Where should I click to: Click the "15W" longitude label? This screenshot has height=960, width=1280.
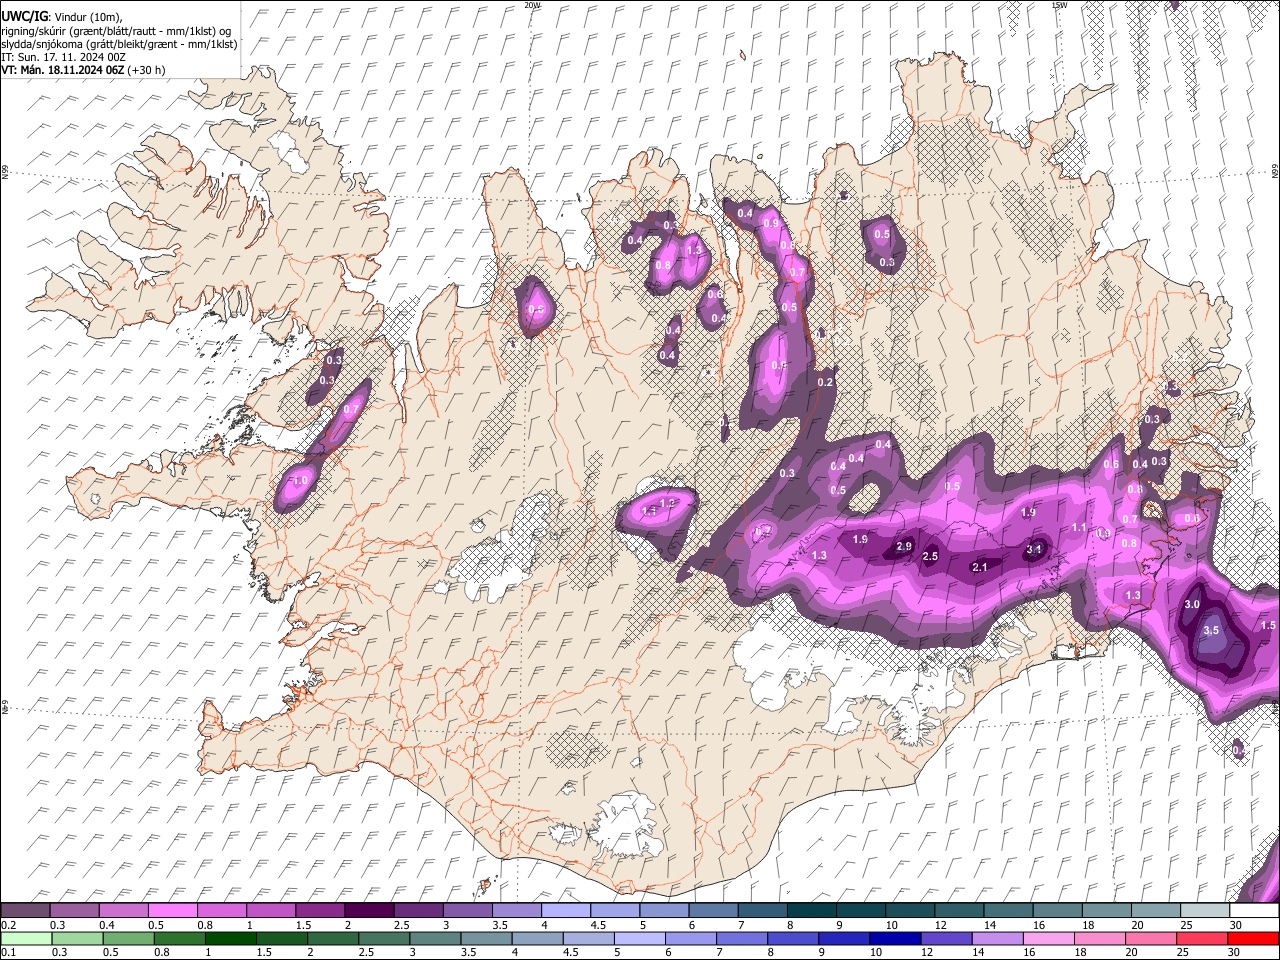pyautogui.click(x=1060, y=5)
